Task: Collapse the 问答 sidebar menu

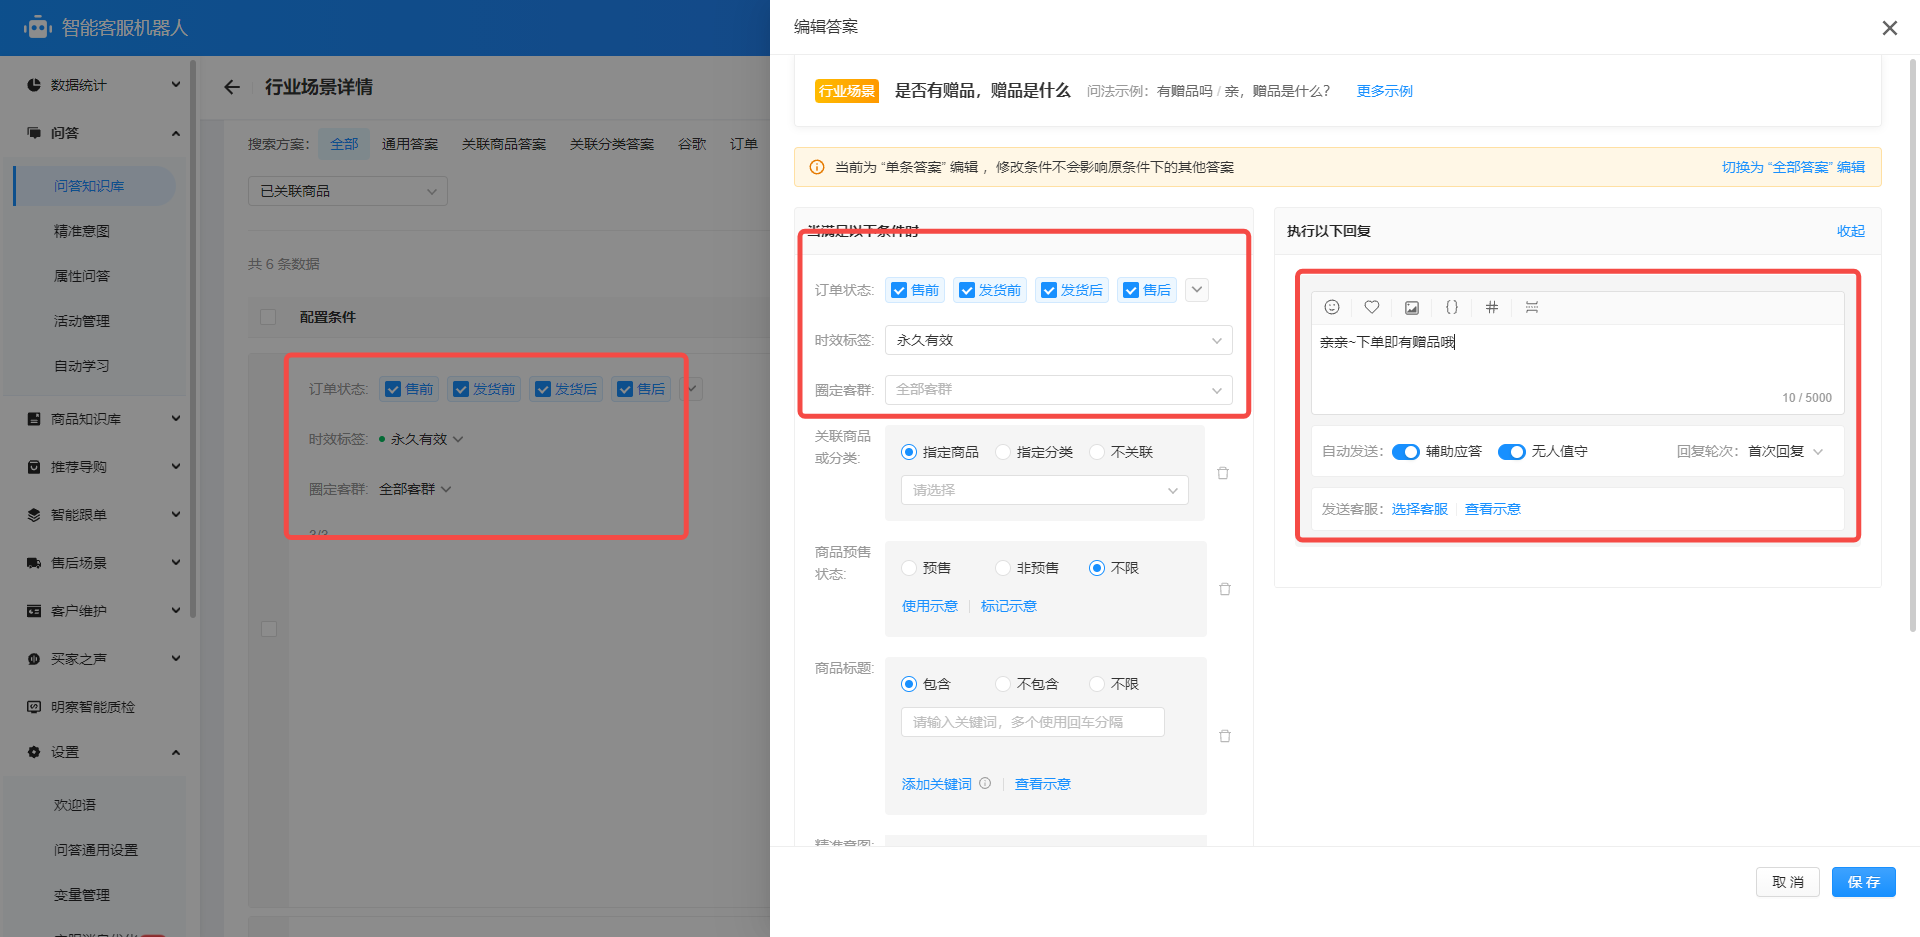Action: pyautogui.click(x=176, y=133)
